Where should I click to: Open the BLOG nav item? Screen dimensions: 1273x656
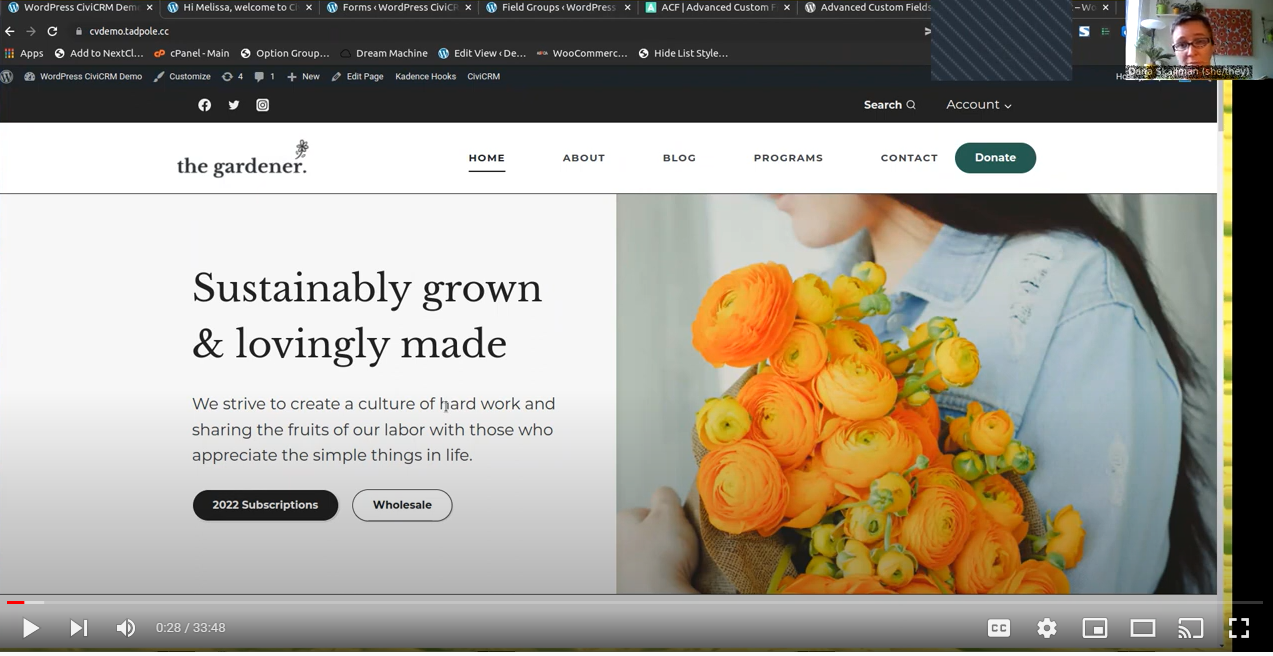point(679,158)
